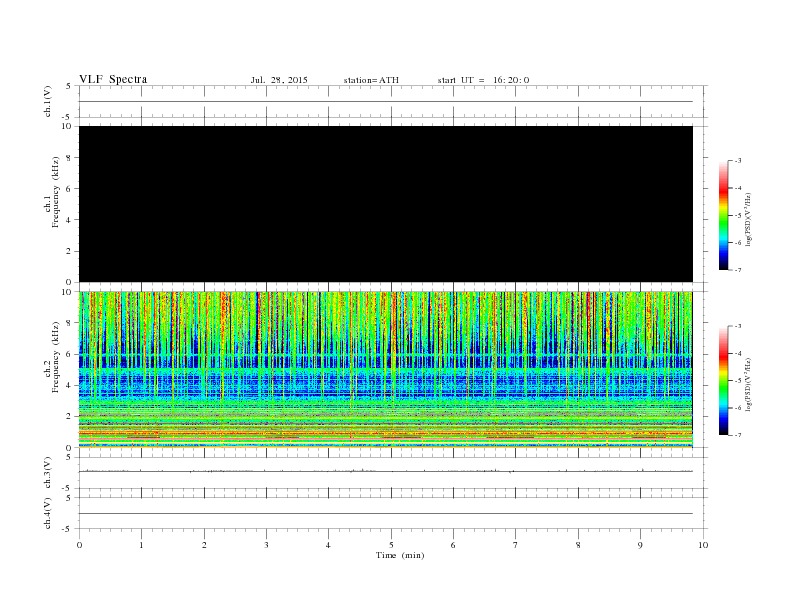Click the lower colorbar's log(PSD) label
This screenshot has width=792, height=612.
(749, 384)
